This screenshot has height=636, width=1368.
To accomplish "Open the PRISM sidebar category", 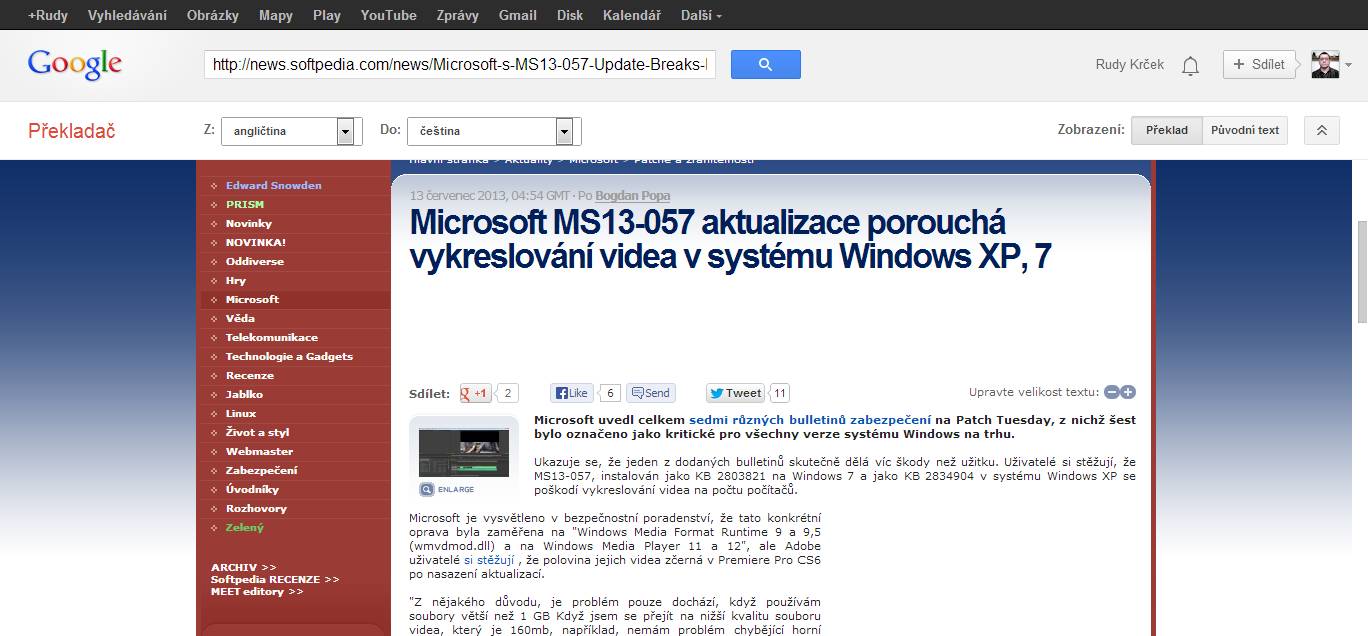I will click(x=245, y=204).
